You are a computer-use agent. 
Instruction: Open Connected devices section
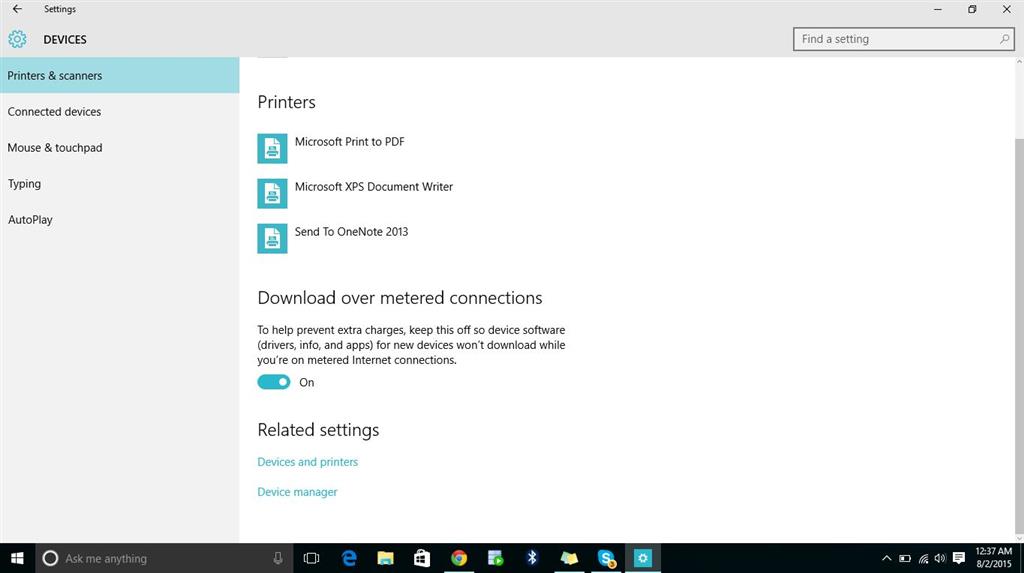pos(120,112)
